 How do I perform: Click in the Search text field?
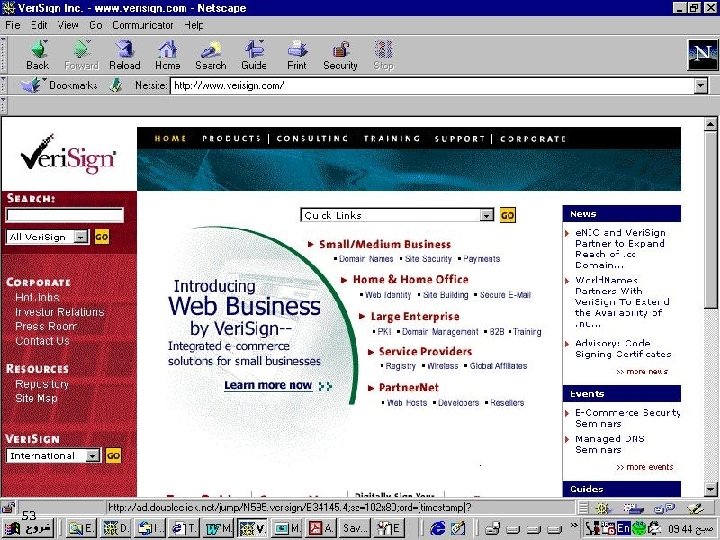click(x=65, y=214)
